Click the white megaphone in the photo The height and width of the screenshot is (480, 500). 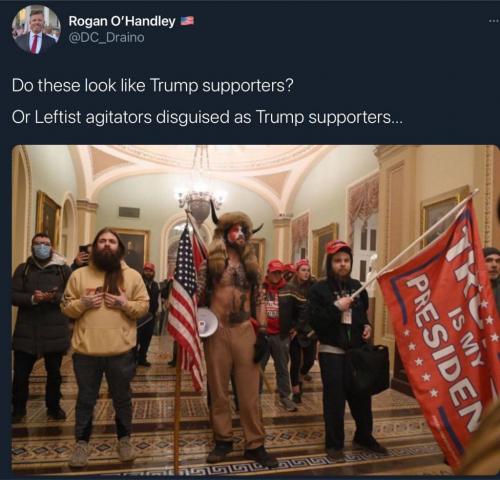pos(207,322)
